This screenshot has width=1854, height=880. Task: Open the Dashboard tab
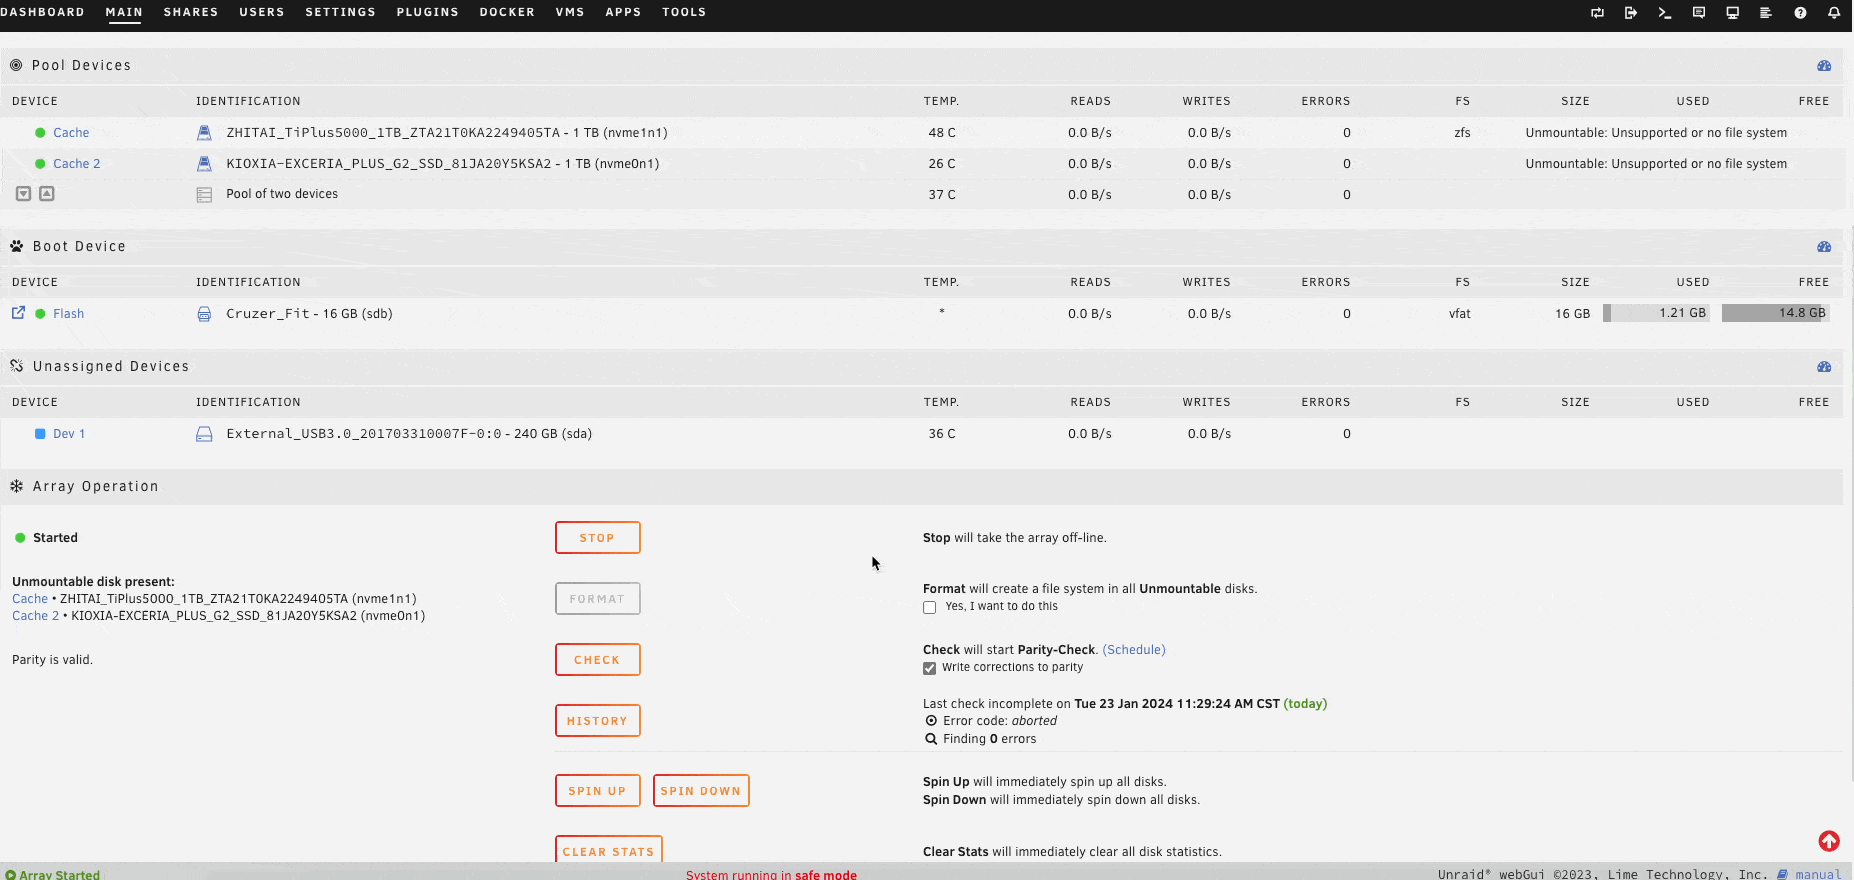(42, 12)
